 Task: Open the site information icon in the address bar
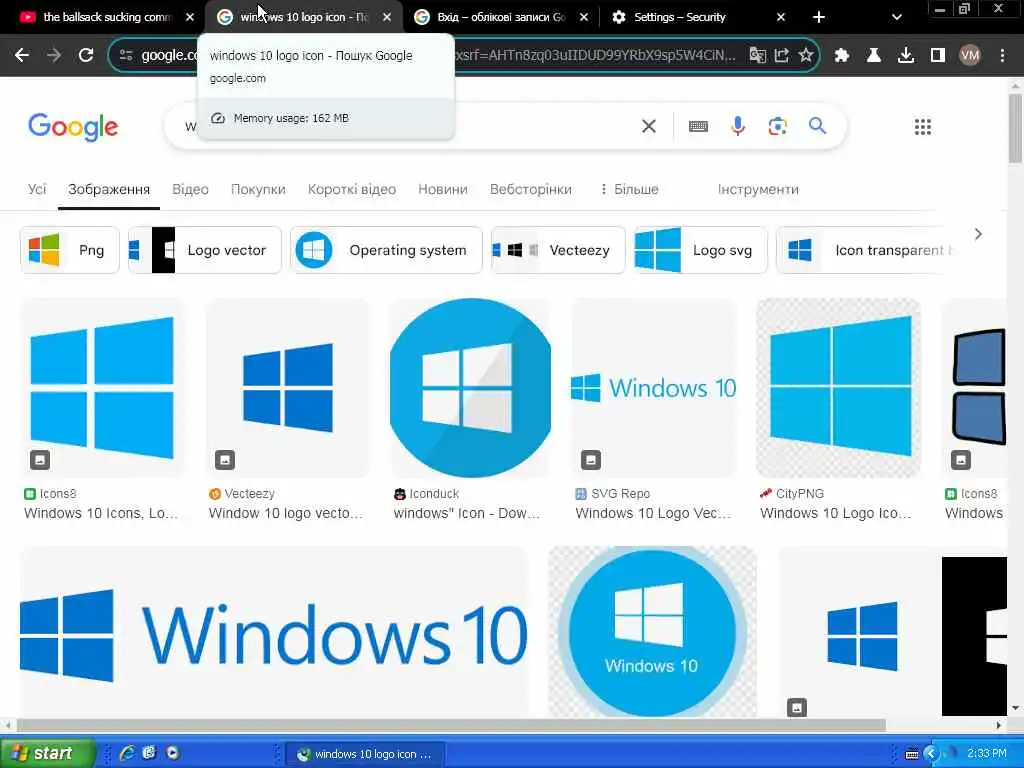pyautogui.click(x=126, y=56)
